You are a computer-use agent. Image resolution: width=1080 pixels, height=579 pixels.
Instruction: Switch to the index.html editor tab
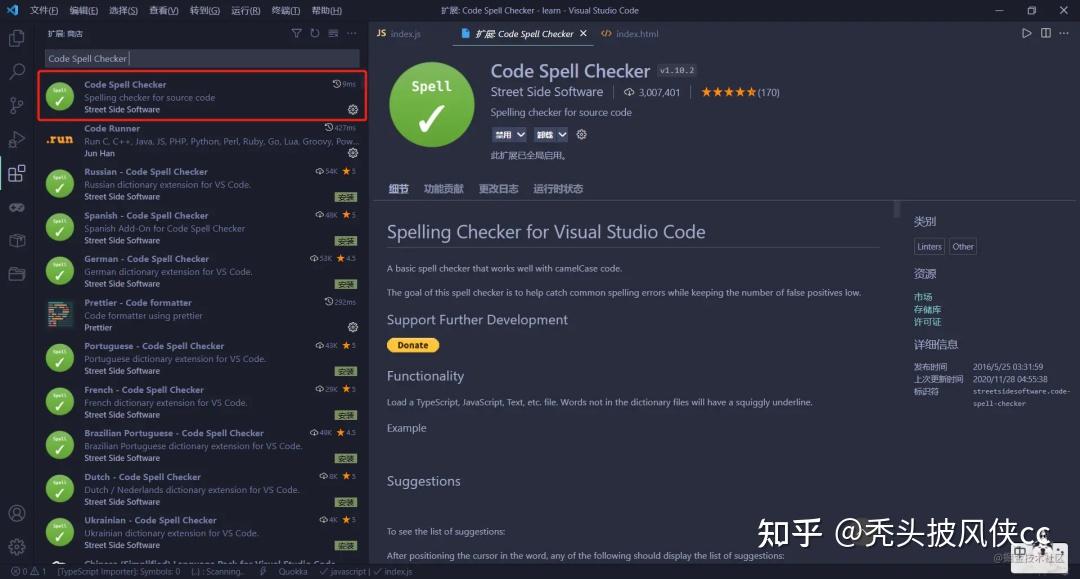coord(630,34)
